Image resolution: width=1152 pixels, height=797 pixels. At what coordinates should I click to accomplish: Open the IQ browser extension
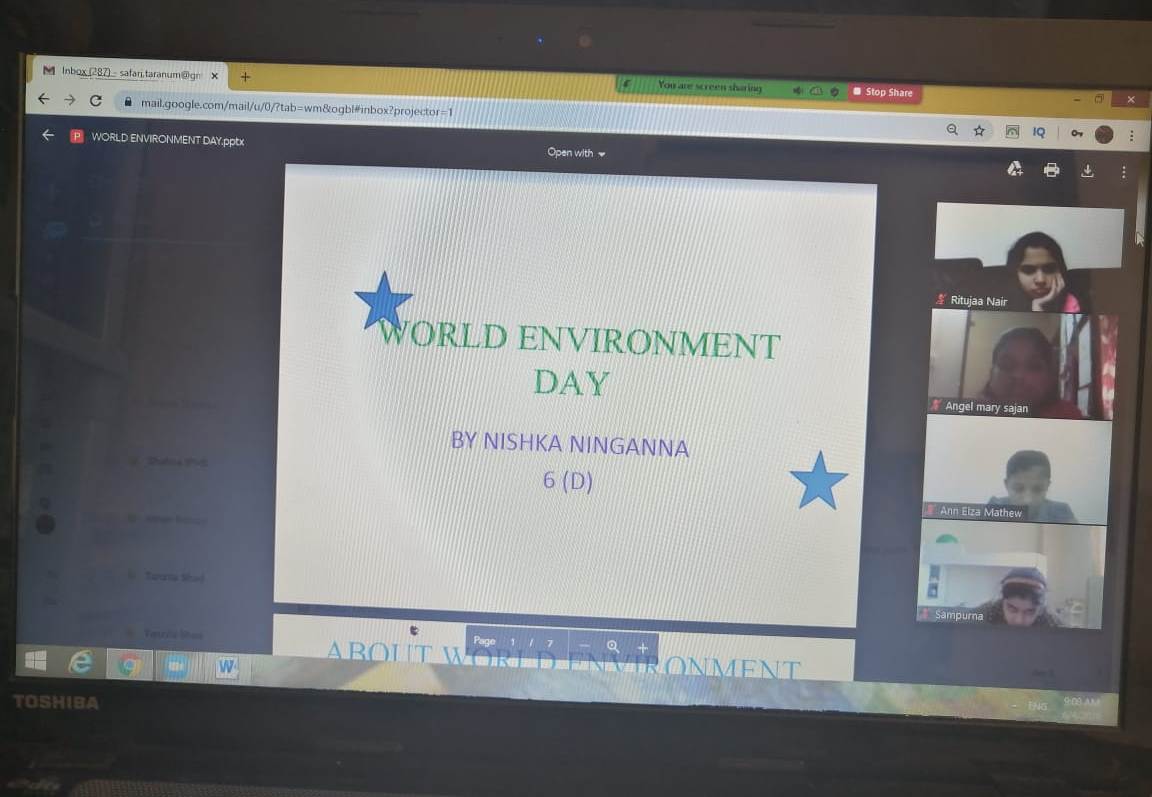click(x=1039, y=132)
